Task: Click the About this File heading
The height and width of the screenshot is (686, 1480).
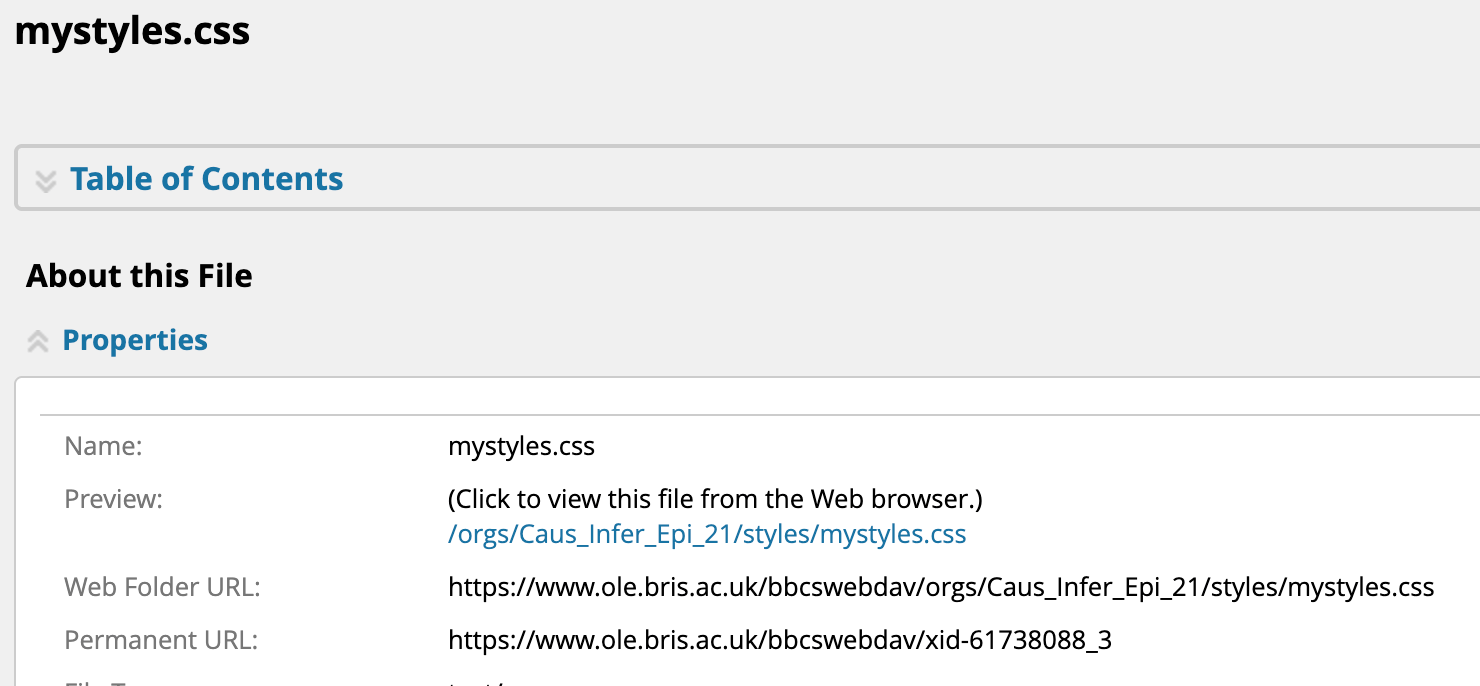Action: pos(139,276)
